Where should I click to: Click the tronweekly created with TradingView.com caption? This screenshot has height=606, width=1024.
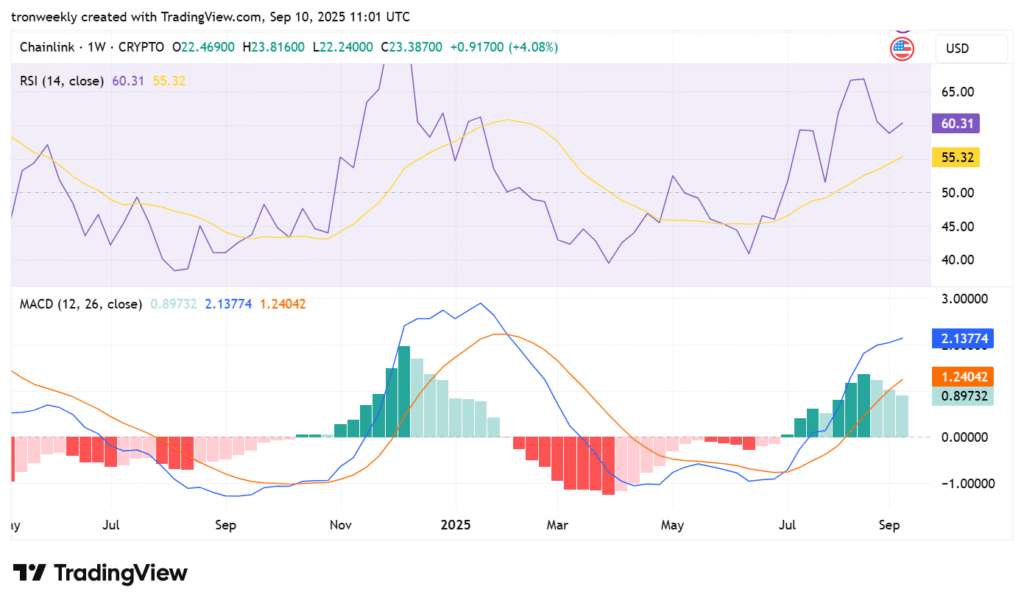[210, 16]
